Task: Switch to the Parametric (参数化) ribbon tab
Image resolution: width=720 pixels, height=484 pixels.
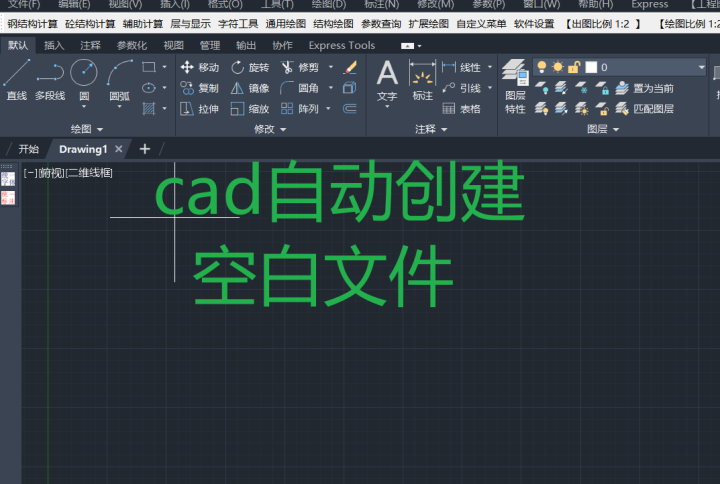Action: click(x=132, y=45)
